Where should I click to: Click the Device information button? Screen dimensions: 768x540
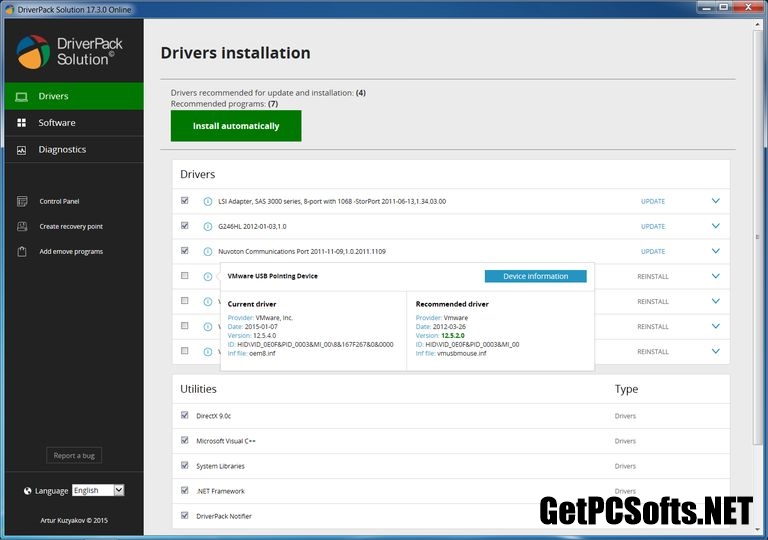point(535,276)
